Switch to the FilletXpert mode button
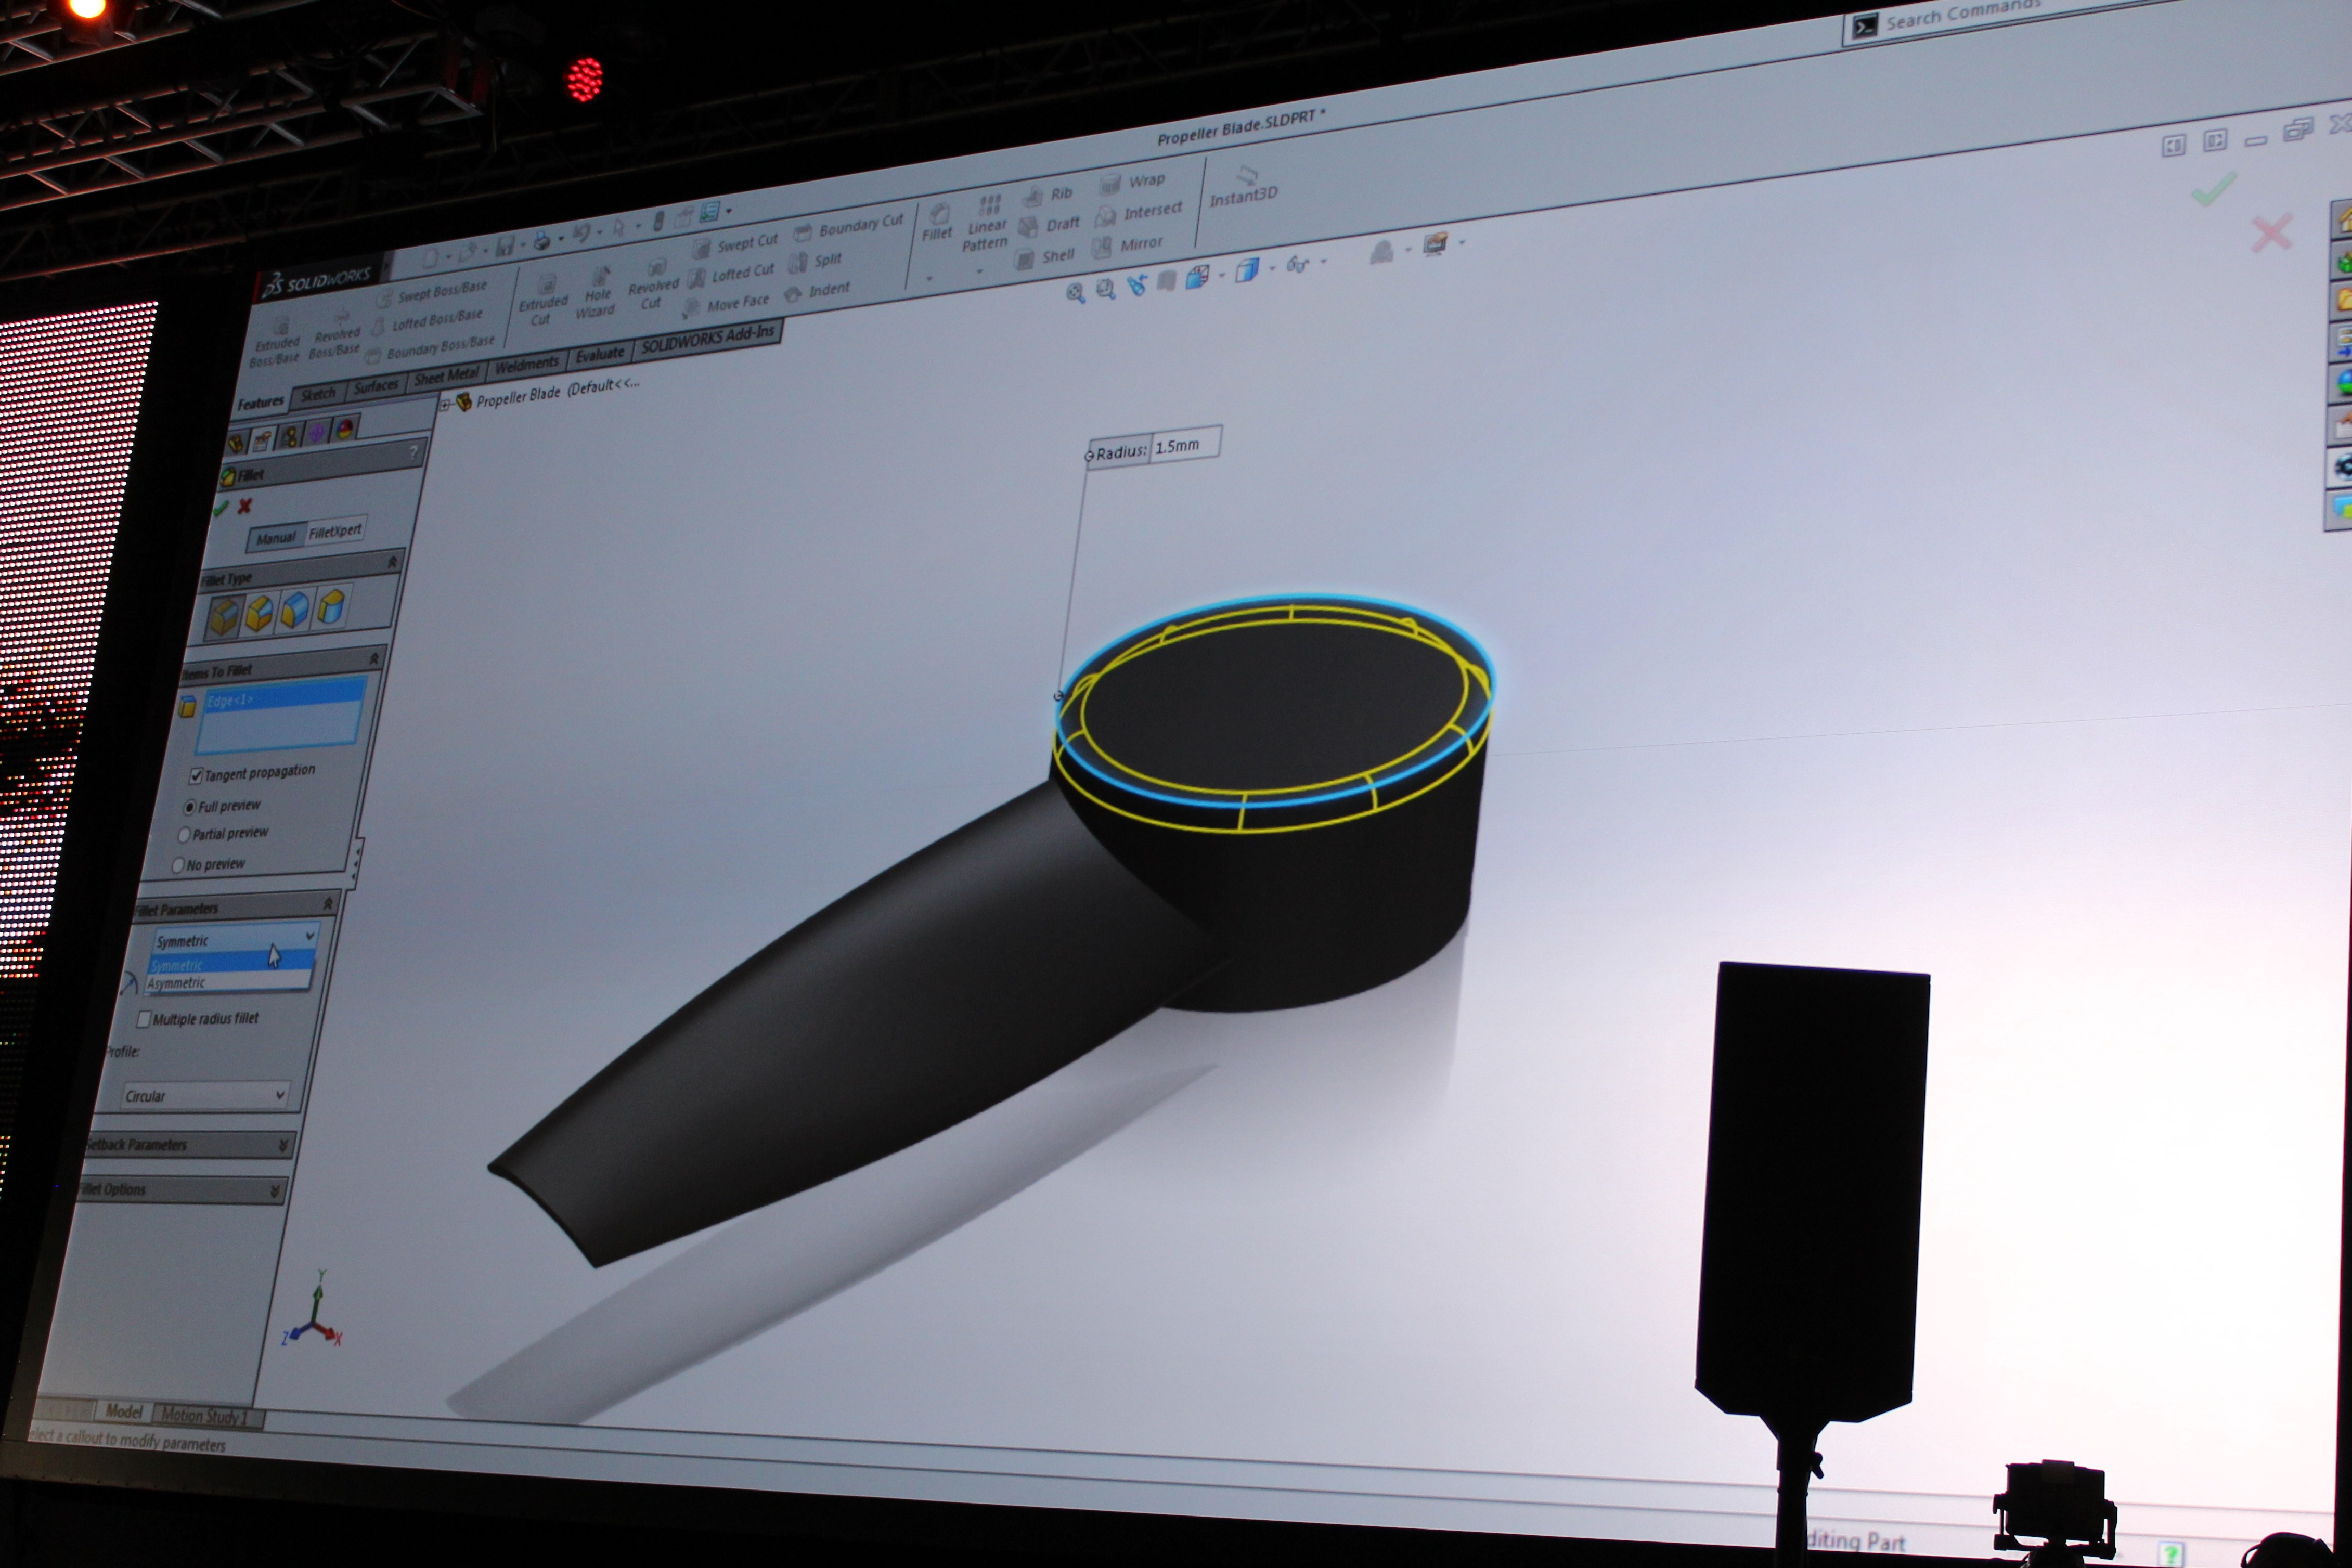Viewport: 2352px width, 1568px height. 334,531
